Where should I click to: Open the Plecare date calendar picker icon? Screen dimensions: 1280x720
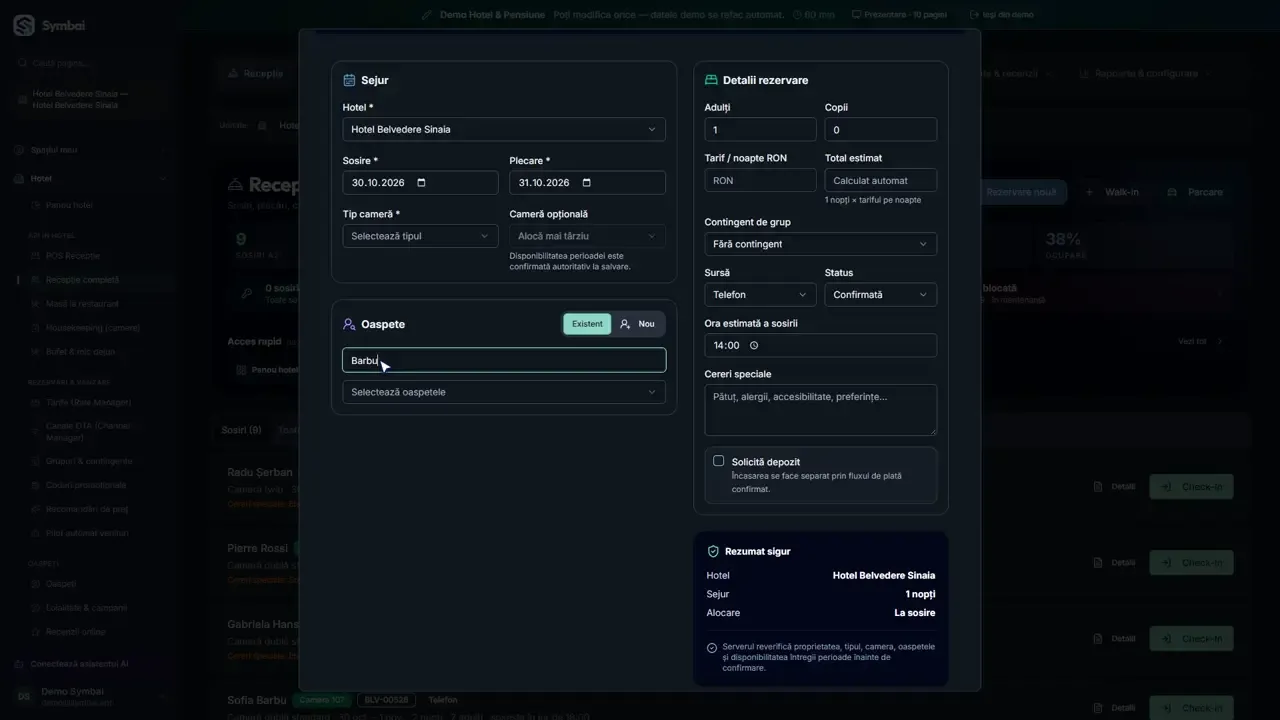tap(587, 183)
